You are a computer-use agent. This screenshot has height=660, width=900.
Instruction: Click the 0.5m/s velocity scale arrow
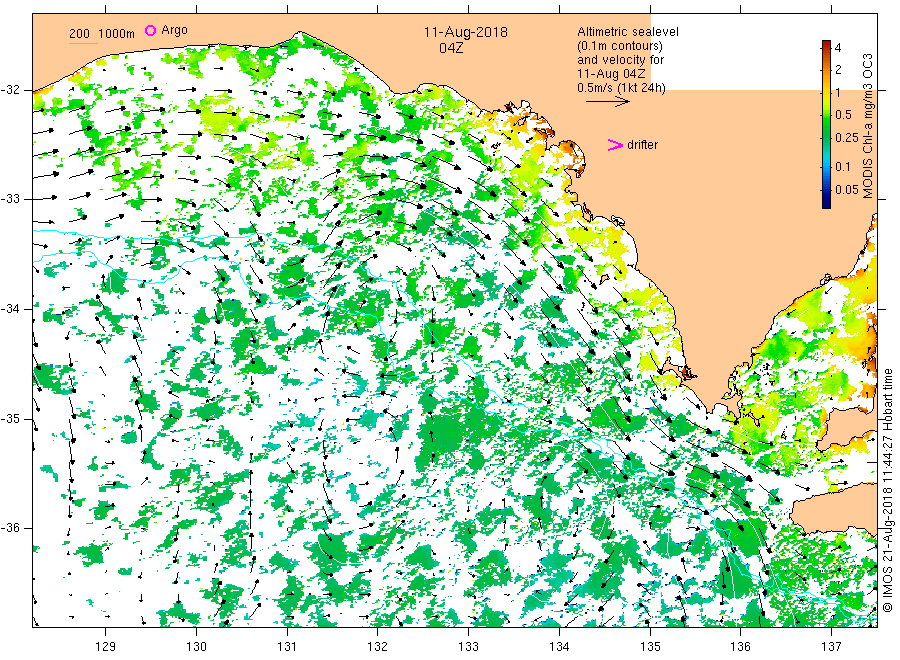tap(608, 102)
